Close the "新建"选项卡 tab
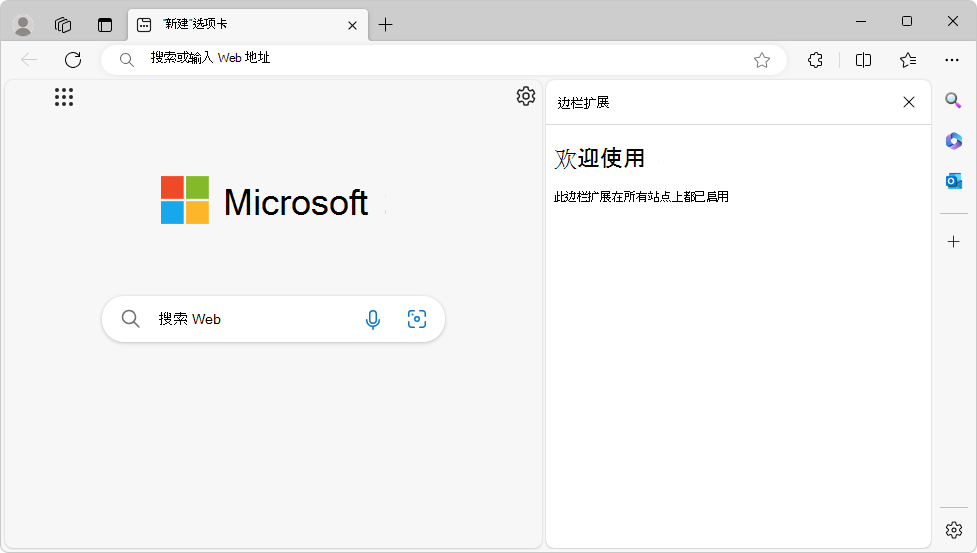Image resolution: width=977 pixels, height=553 pixels. pos(352,26)
